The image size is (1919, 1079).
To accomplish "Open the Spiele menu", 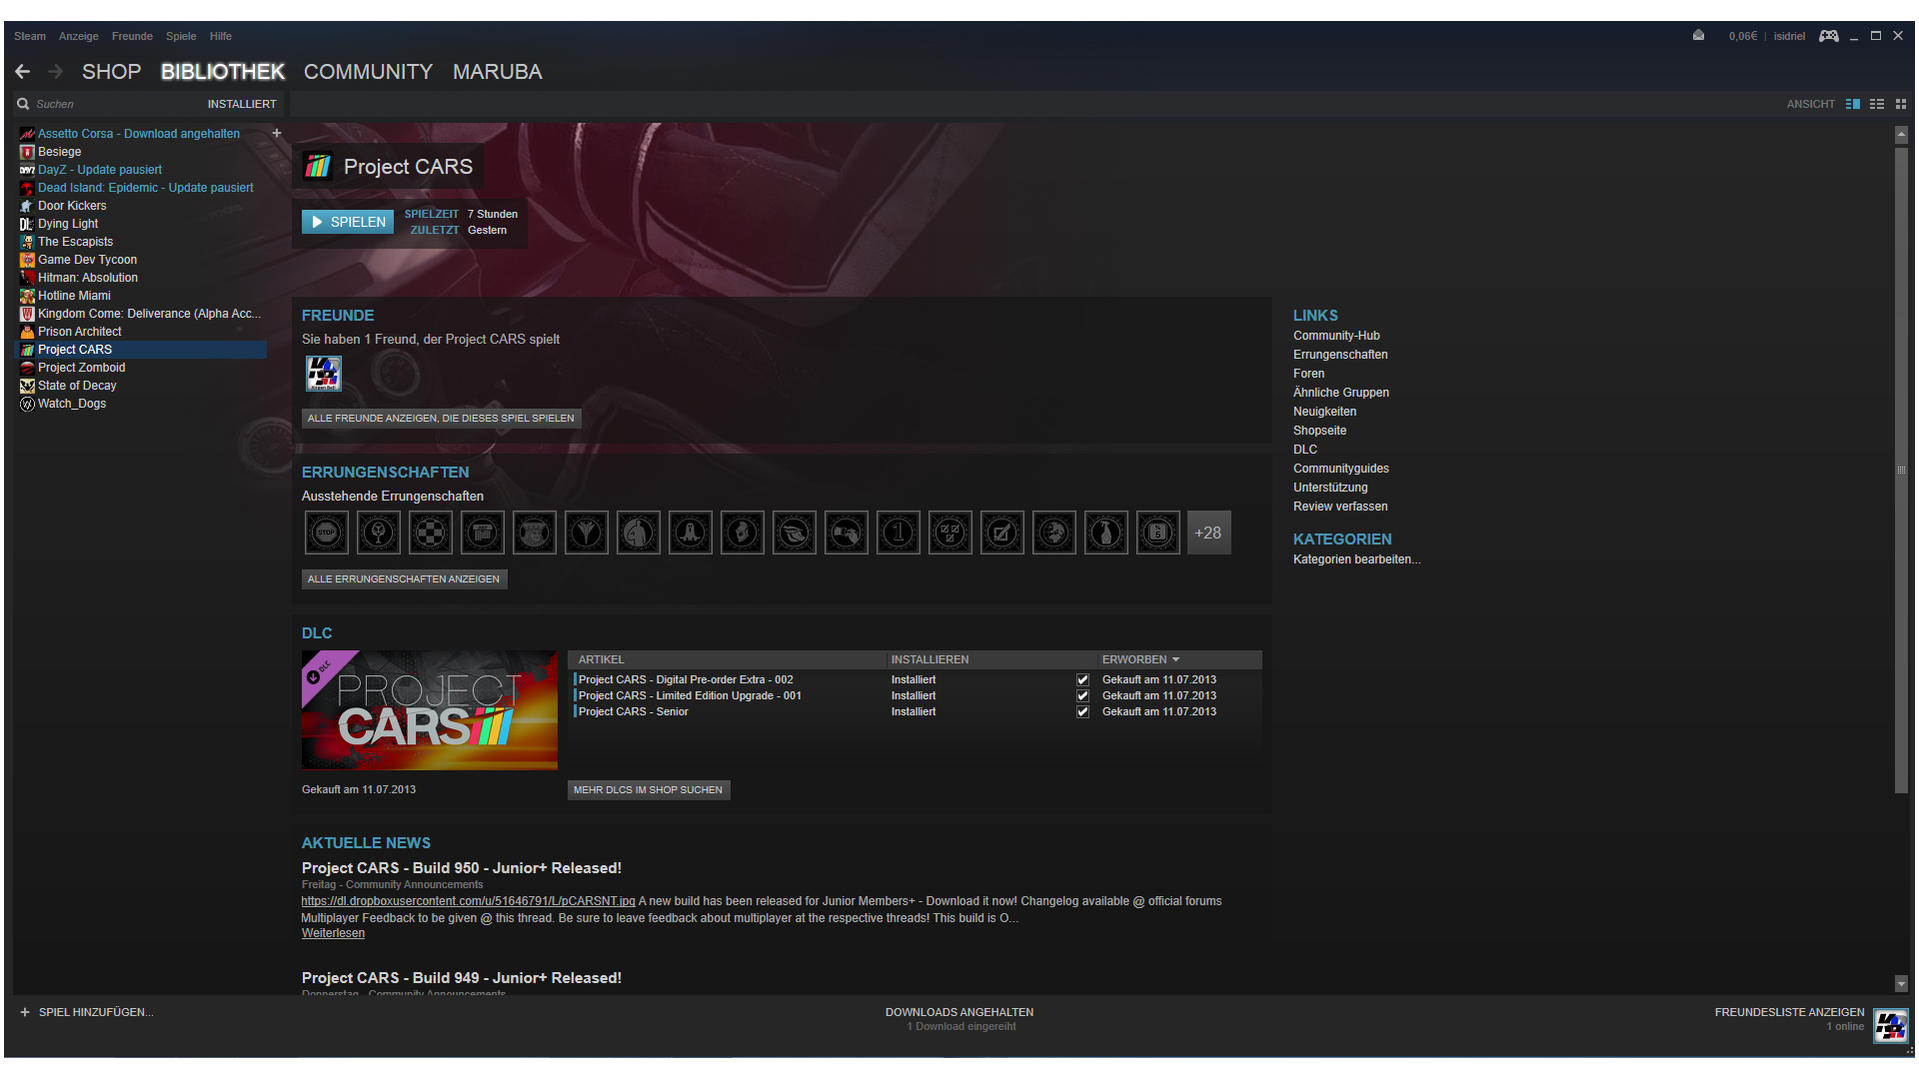I will pos(181,36).
